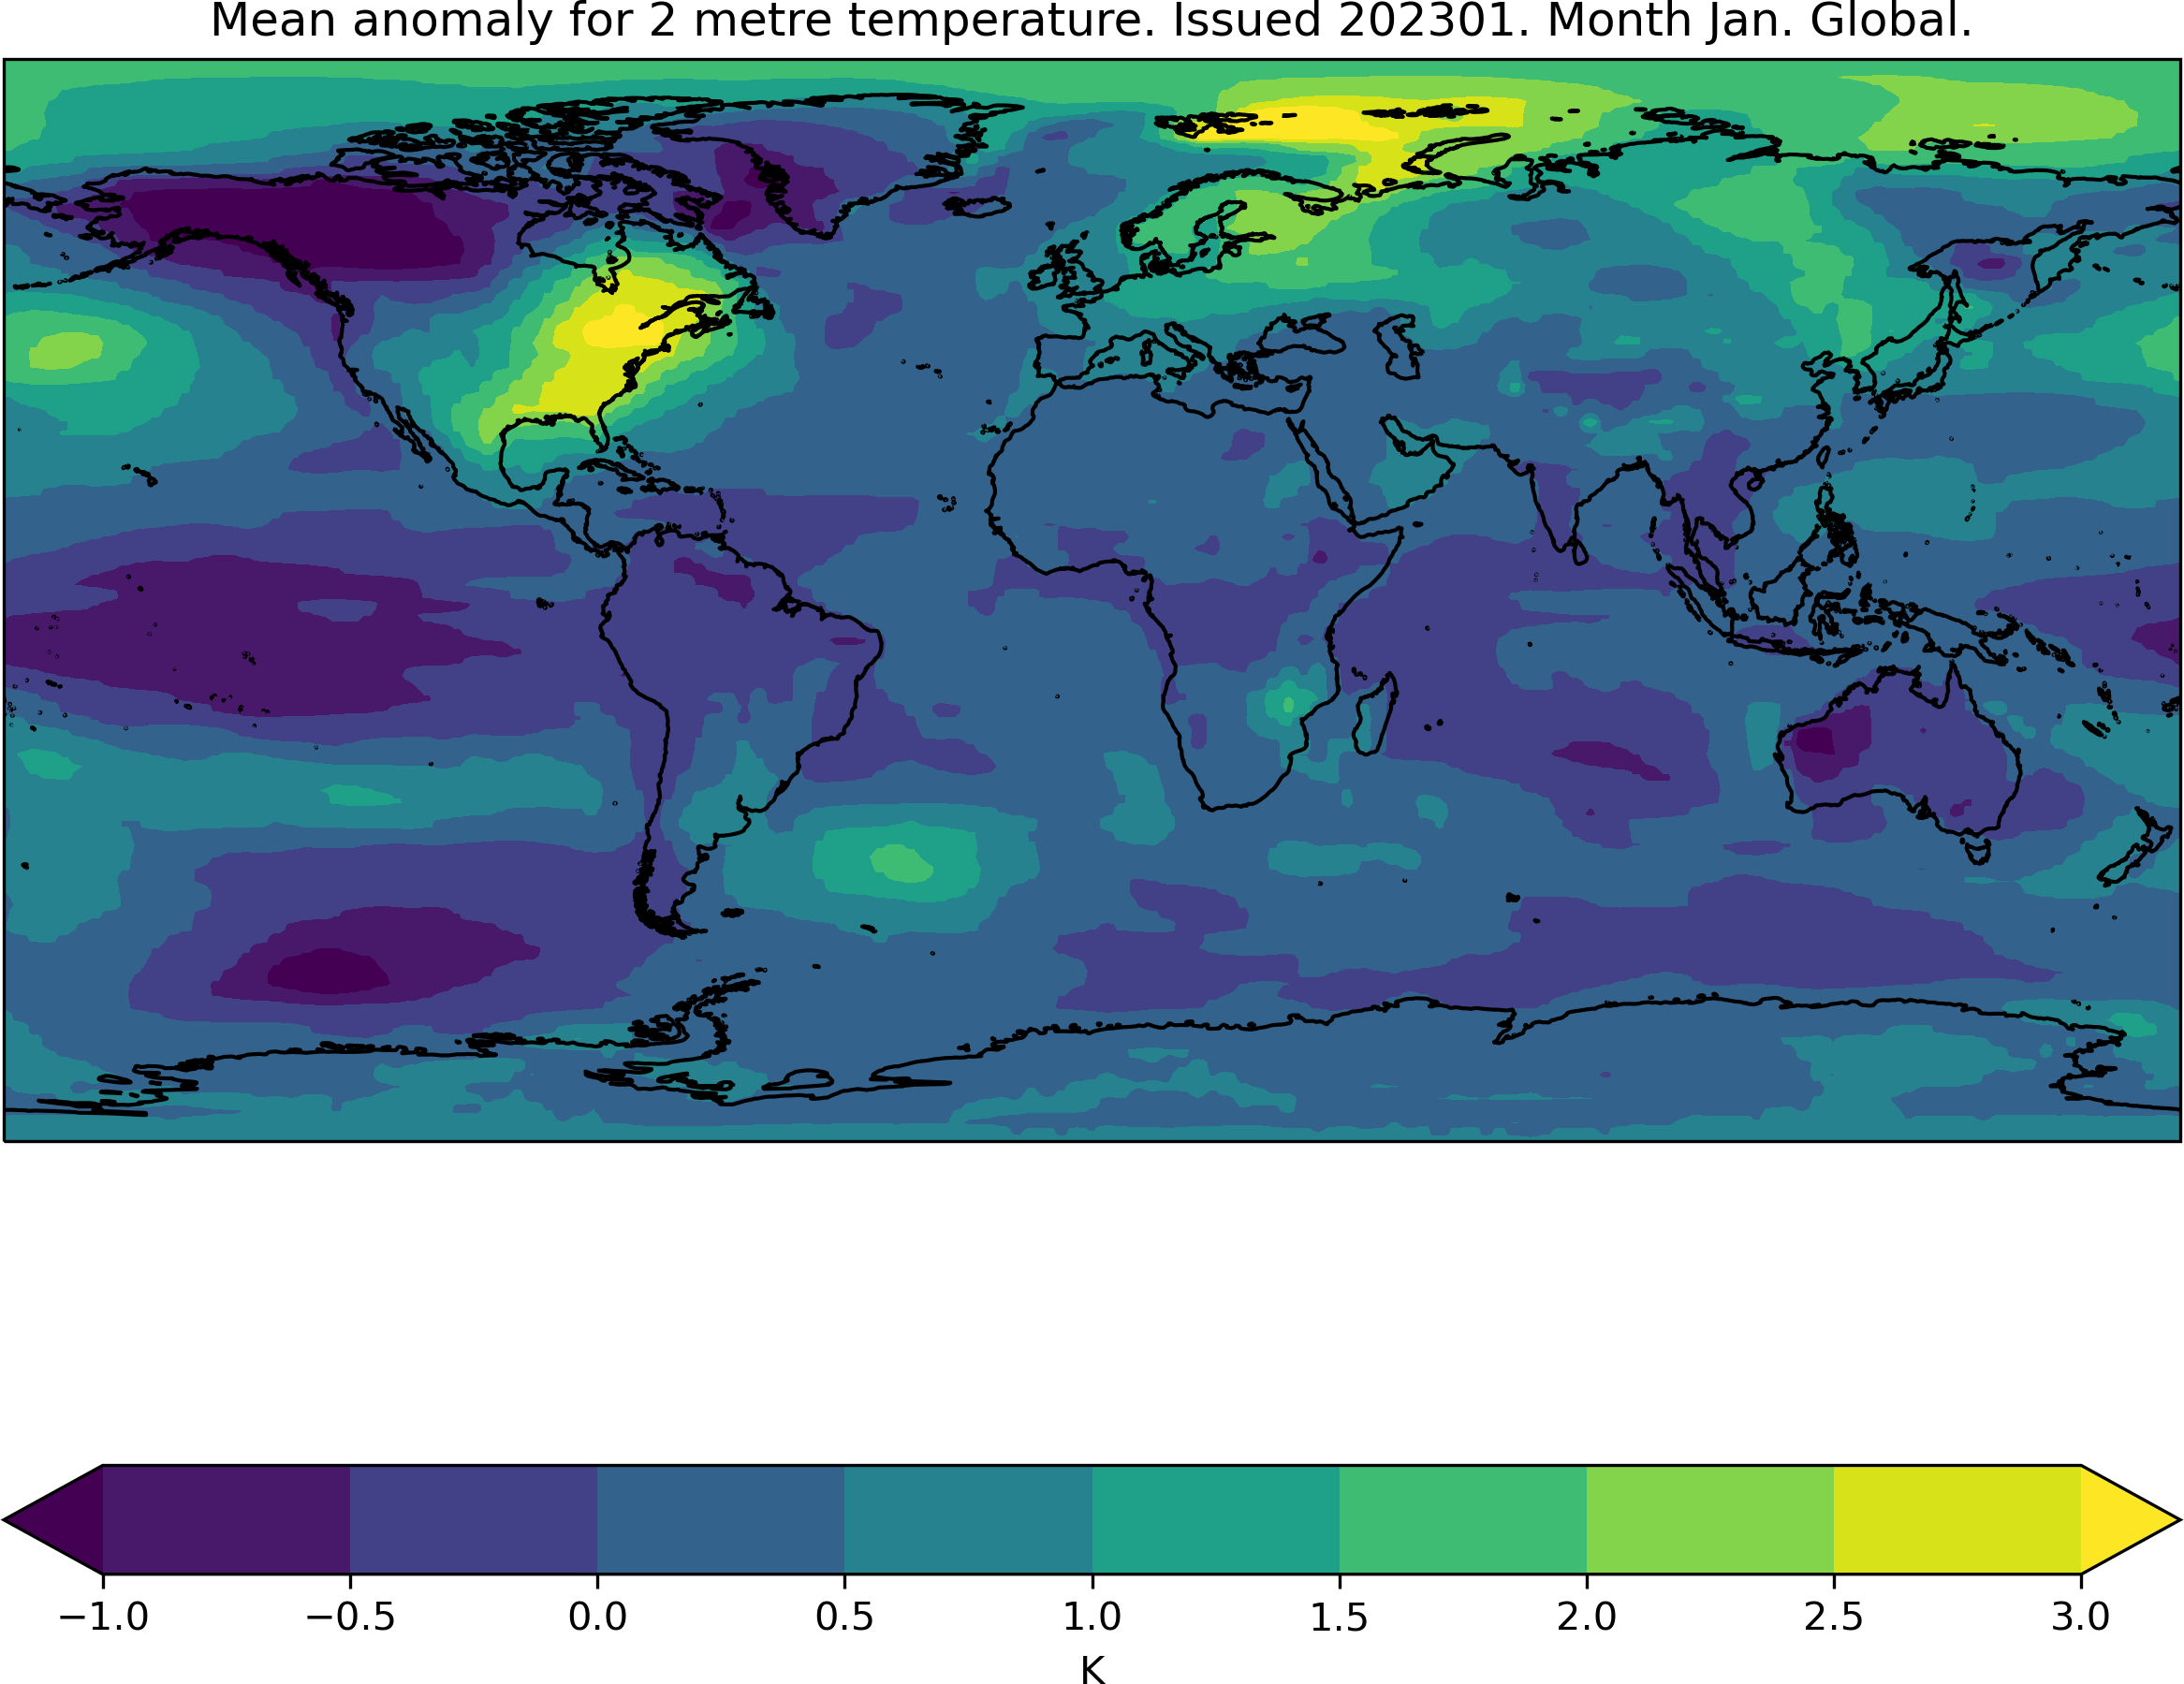Select the -1.0 to -0.5 purple colorbar segment
The height and width of the screenshot is (1684, 2184).
pyautogui.click(x=226, y=1520)
